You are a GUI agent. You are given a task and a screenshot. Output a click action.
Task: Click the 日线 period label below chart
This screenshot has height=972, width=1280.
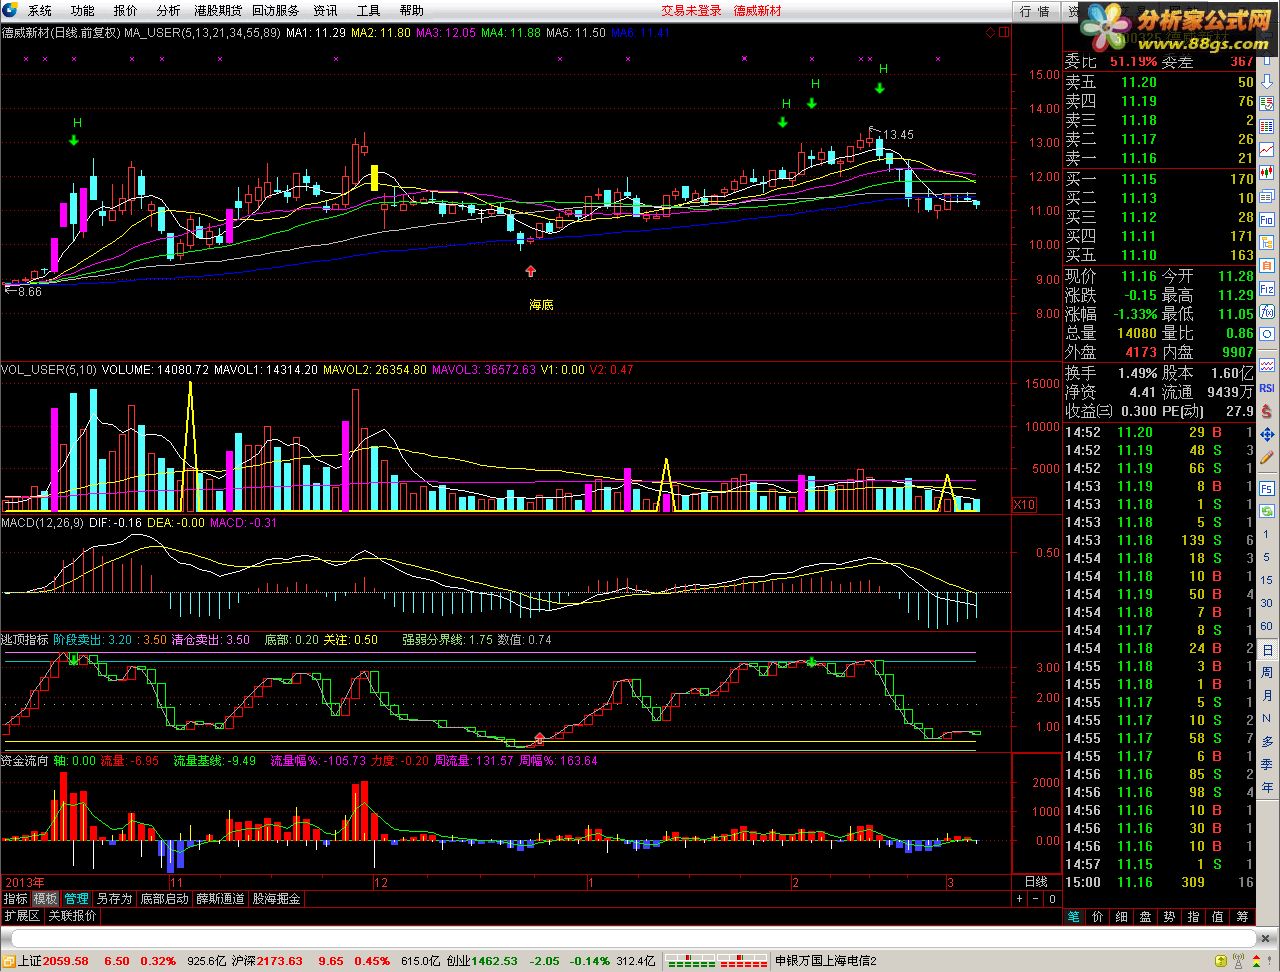[1036, 882]
